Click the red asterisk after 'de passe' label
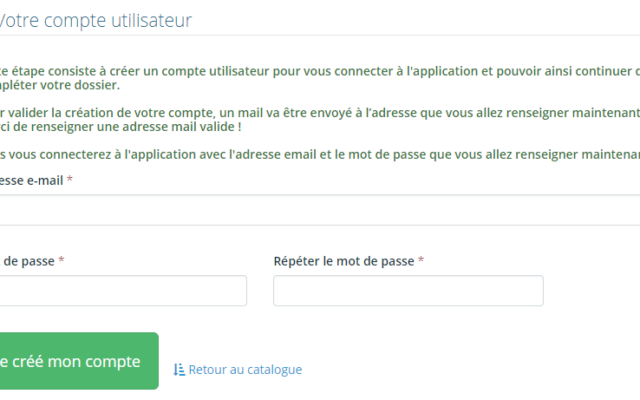640x400 pixels. (61, 260)
